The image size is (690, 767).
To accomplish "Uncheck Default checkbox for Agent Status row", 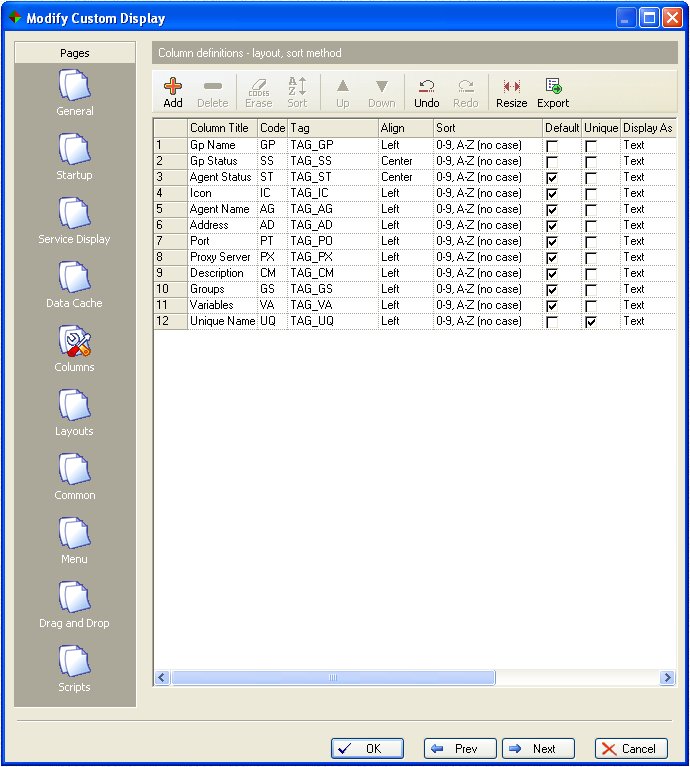I will point(553,178).
